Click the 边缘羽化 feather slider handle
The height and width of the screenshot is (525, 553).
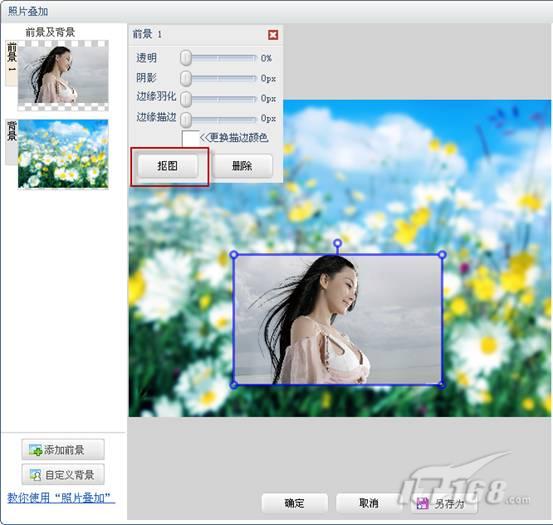pyautogui.click(x=186, y=99)
